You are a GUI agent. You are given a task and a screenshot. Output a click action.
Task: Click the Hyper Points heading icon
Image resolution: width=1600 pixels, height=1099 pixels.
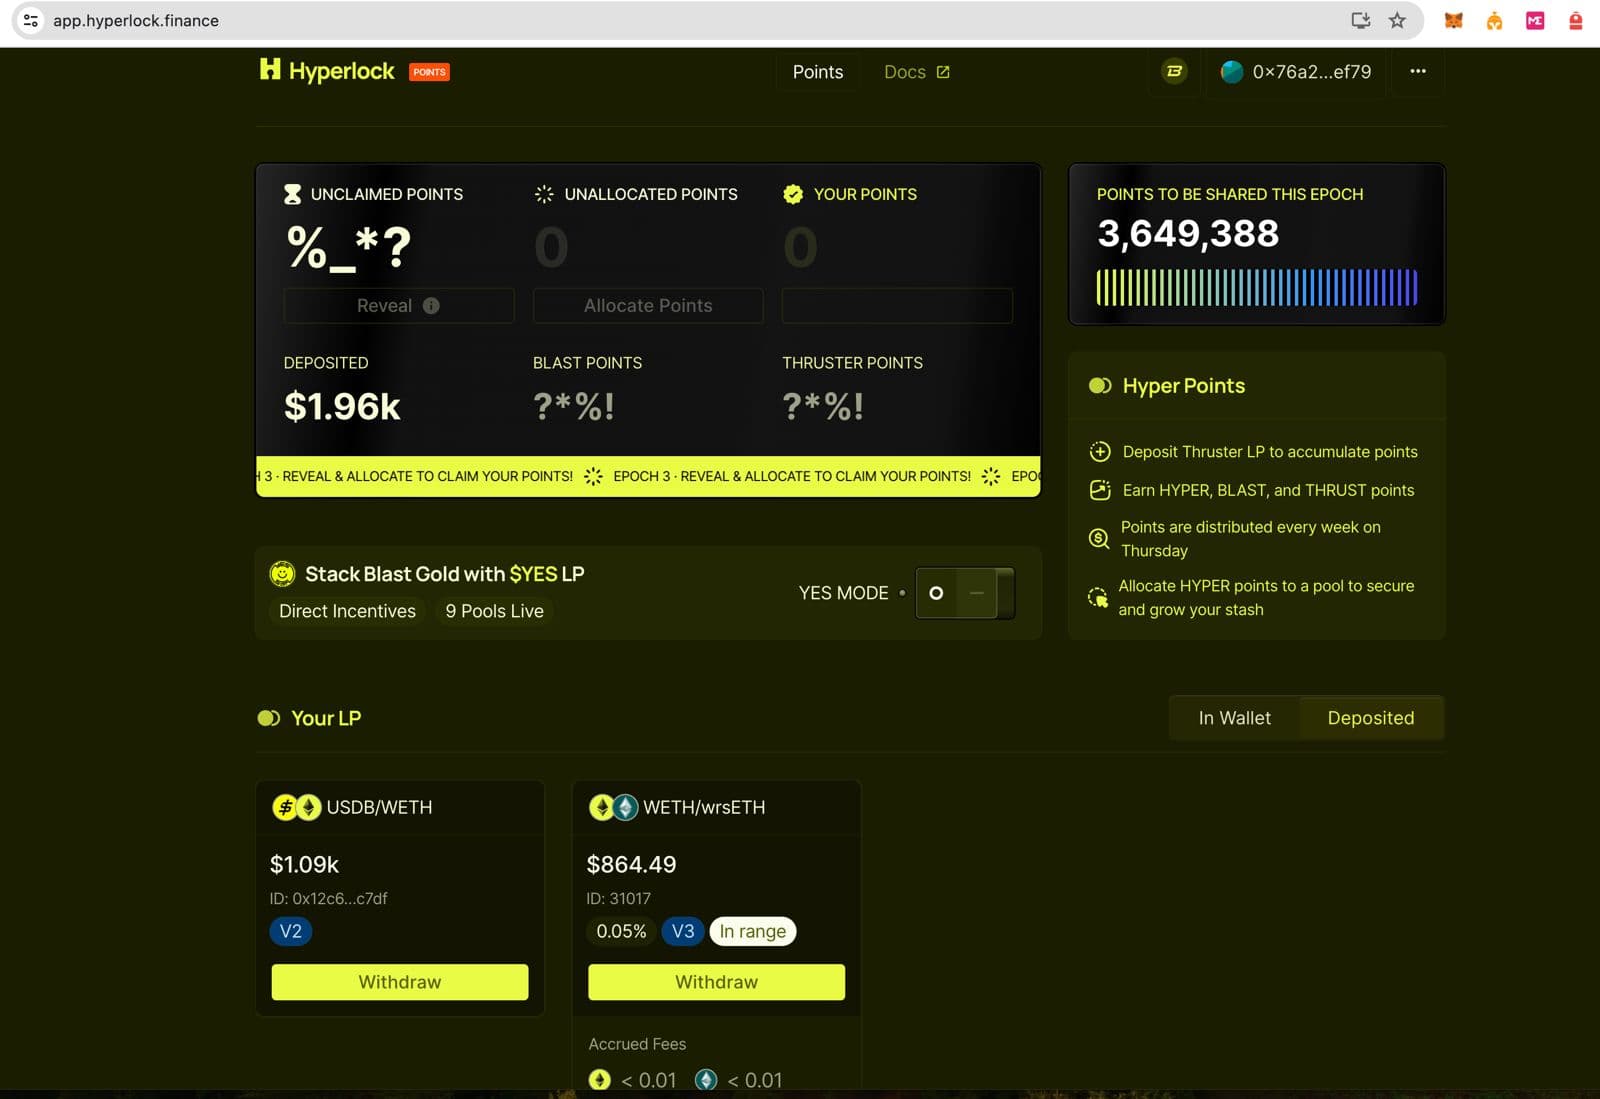coord(1100,386)
